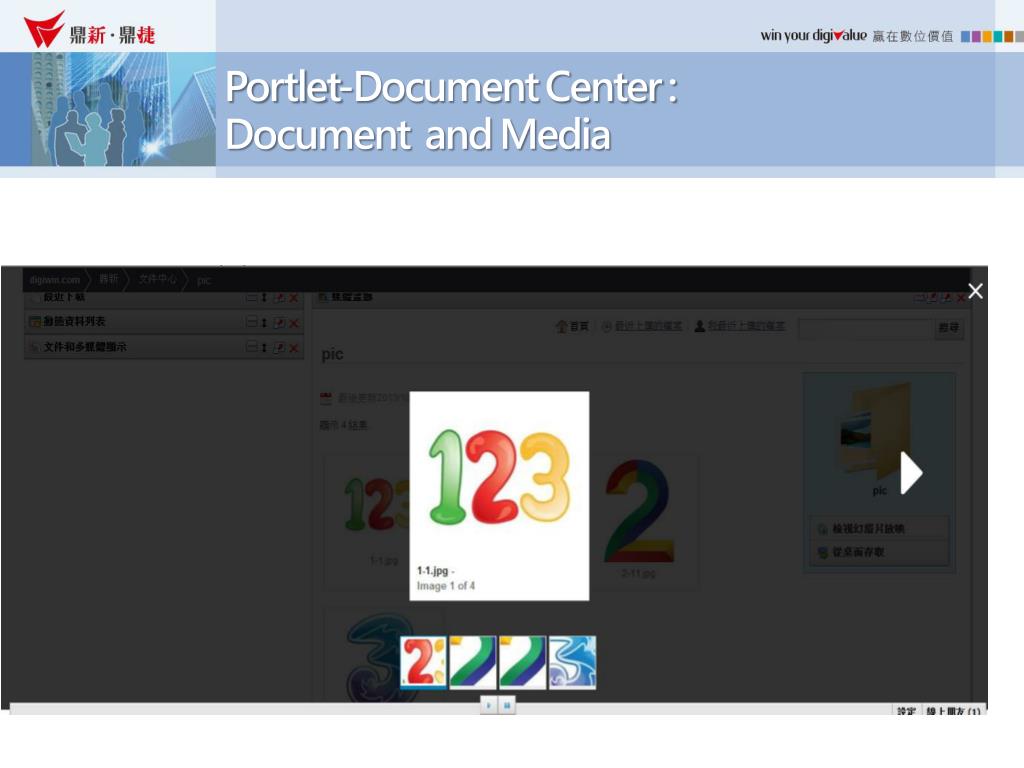Click the large 123 image in lightbox
Image resolution: width=1024 pixels, height=768 pixels.
500,477
